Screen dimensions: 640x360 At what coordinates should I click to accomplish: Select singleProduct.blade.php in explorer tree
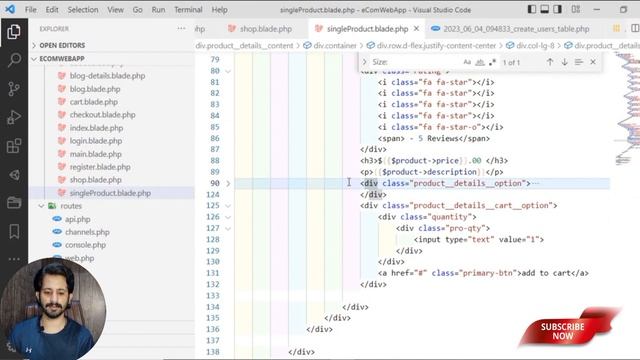(x=110, y=193)
